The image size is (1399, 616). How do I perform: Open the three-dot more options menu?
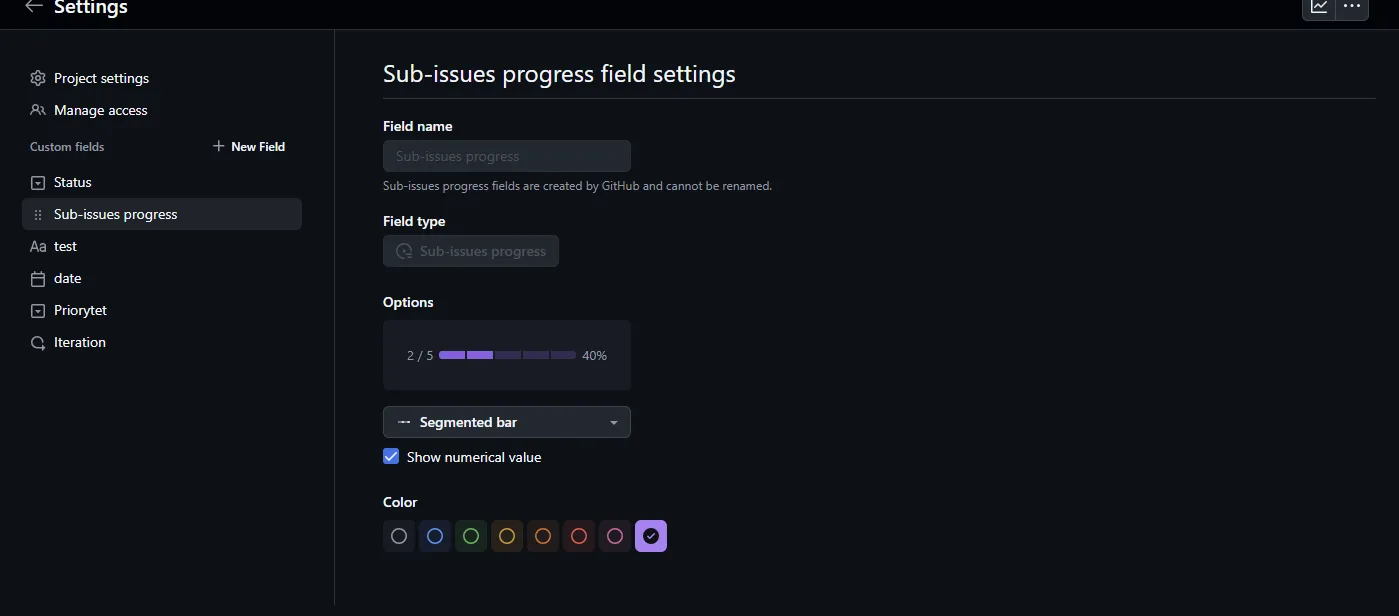coord(1352,7)
